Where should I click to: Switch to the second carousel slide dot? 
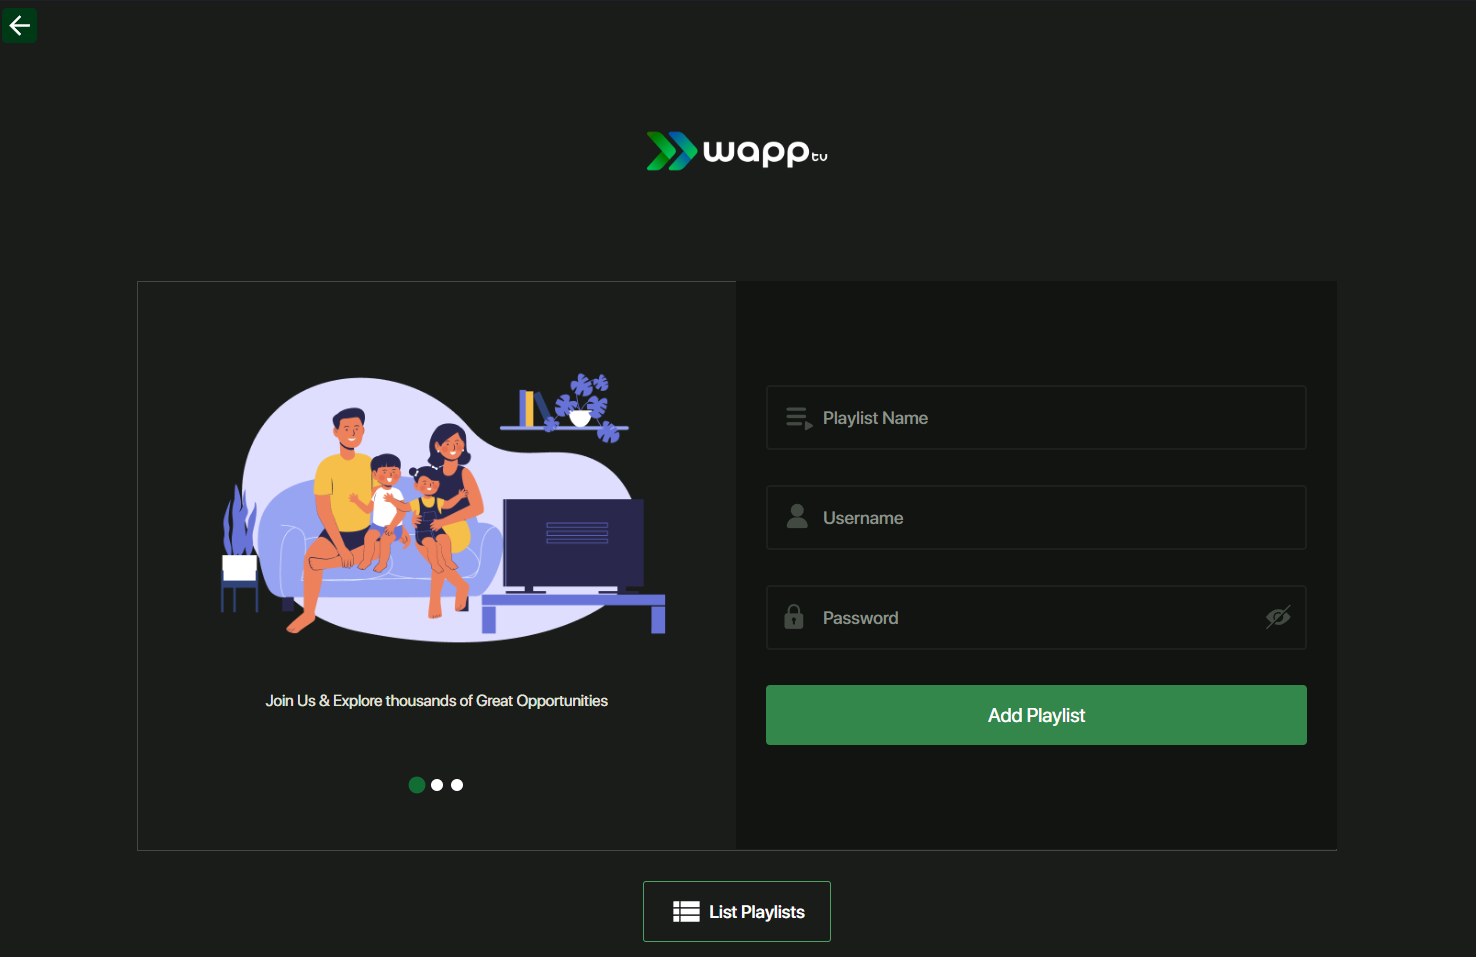[437, 785]
